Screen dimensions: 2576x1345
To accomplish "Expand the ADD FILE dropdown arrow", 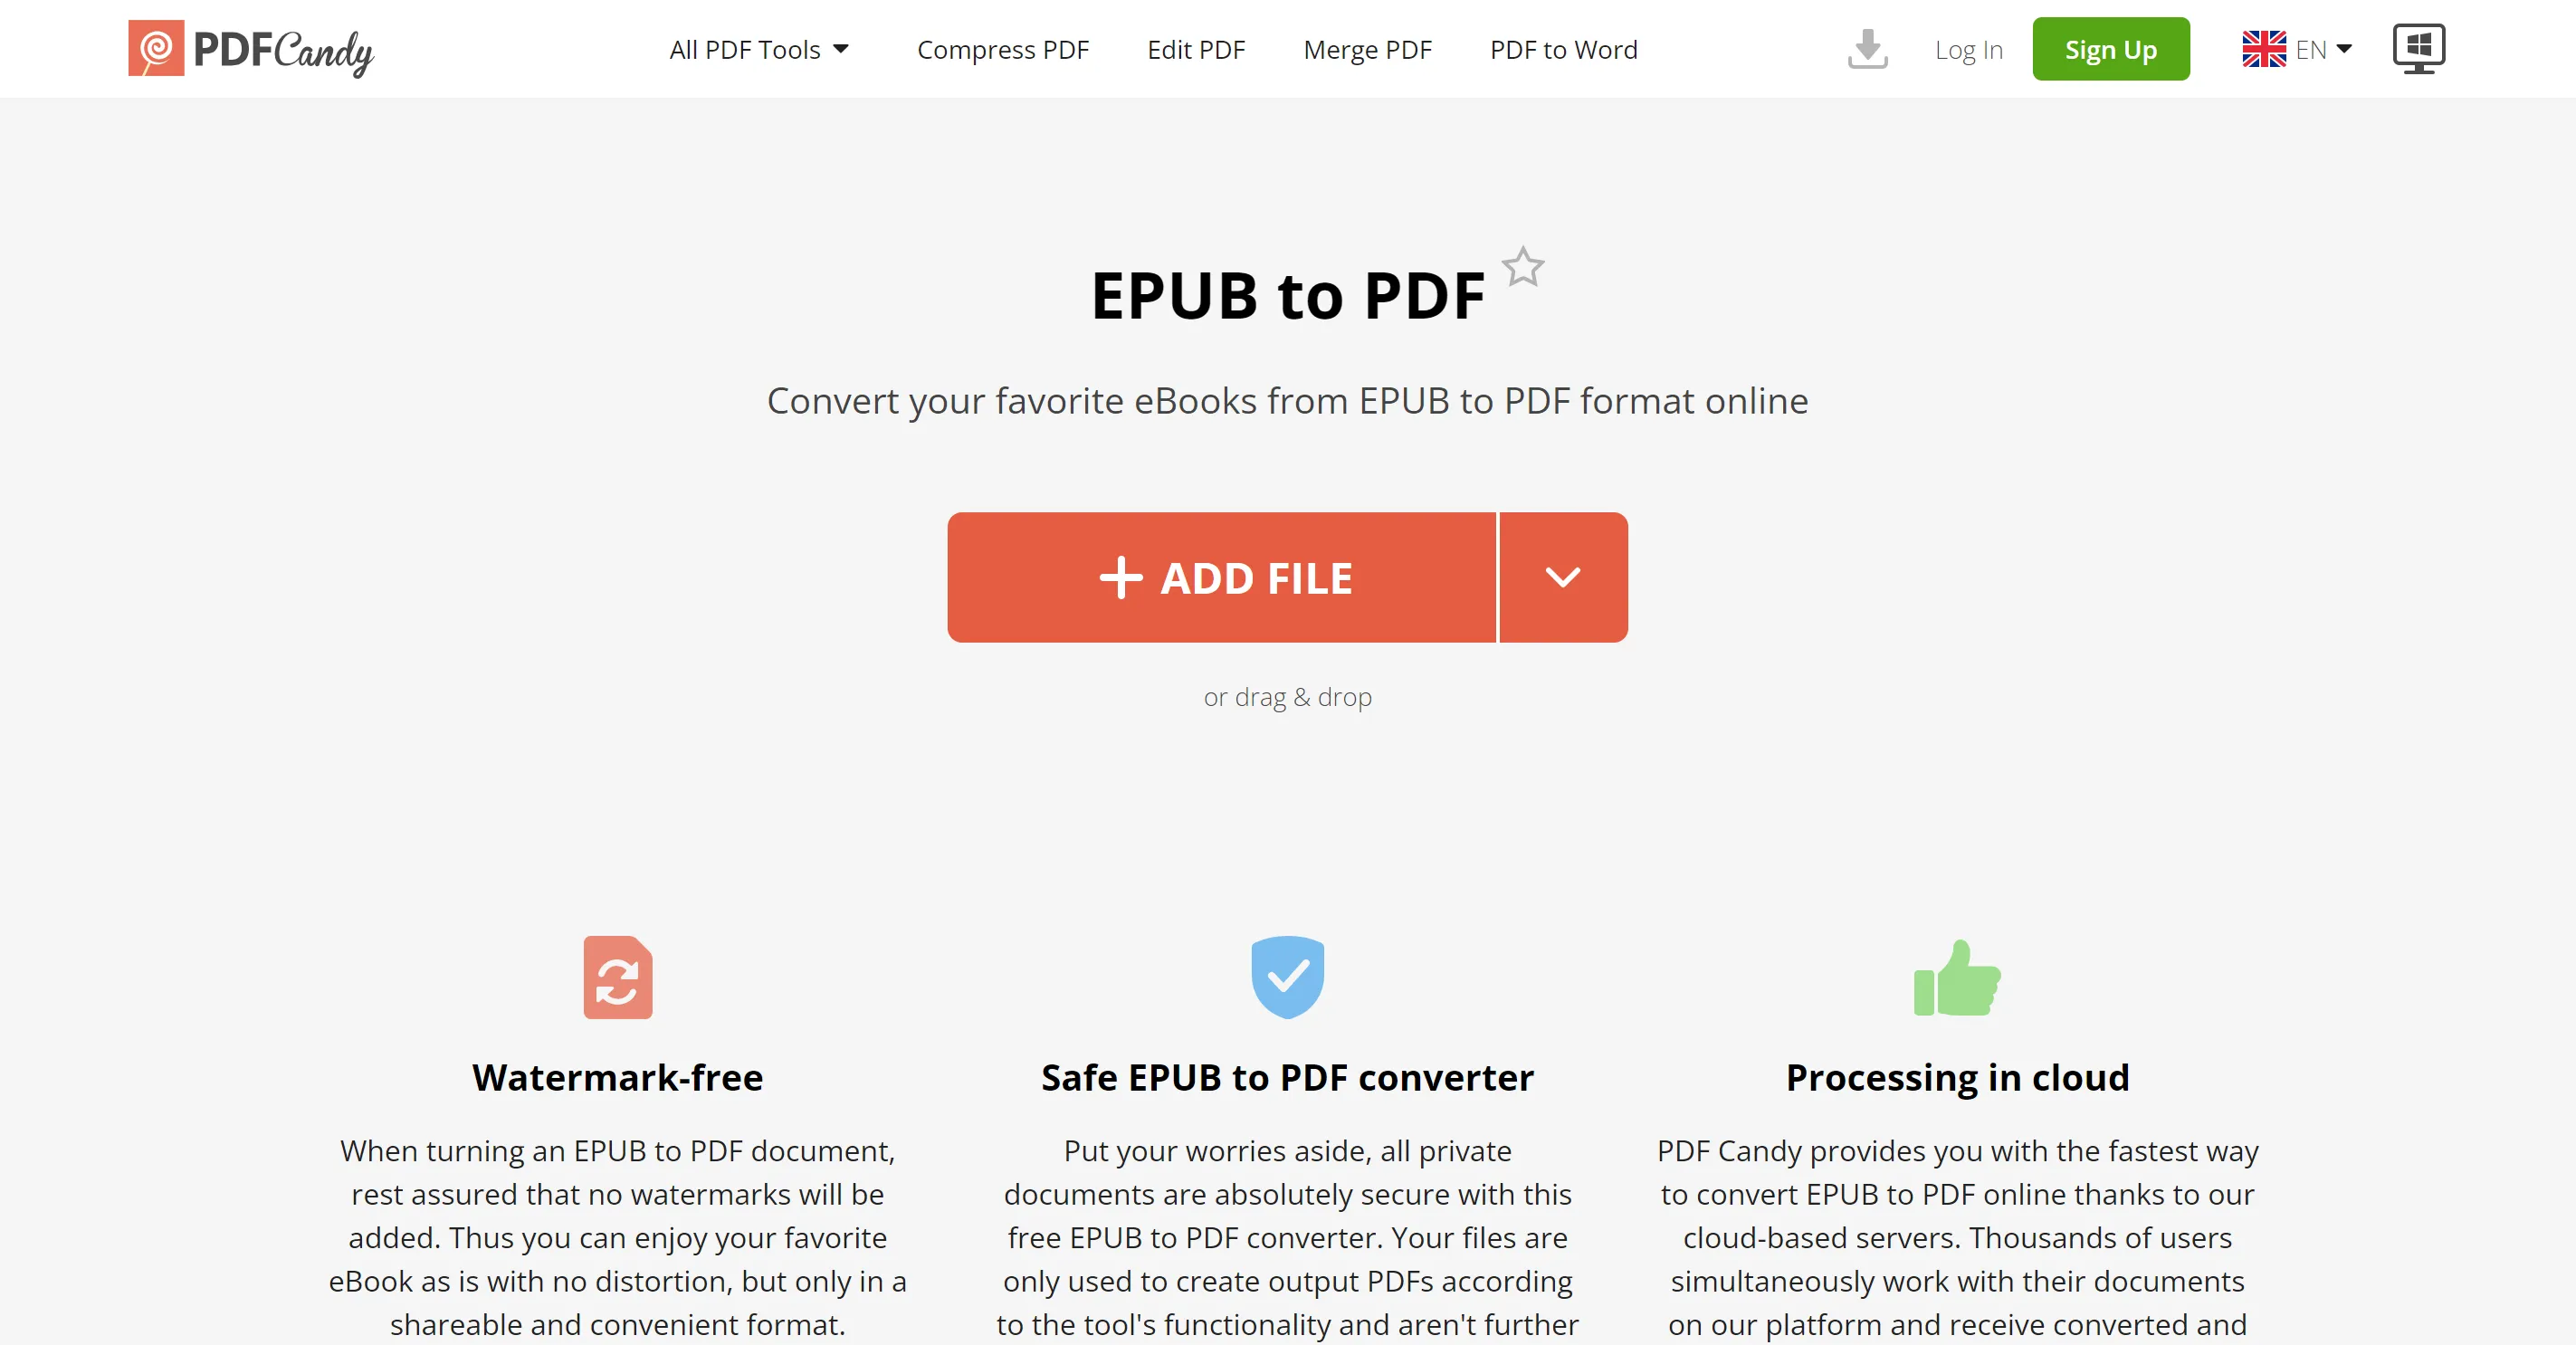I will click(1562, 577).
